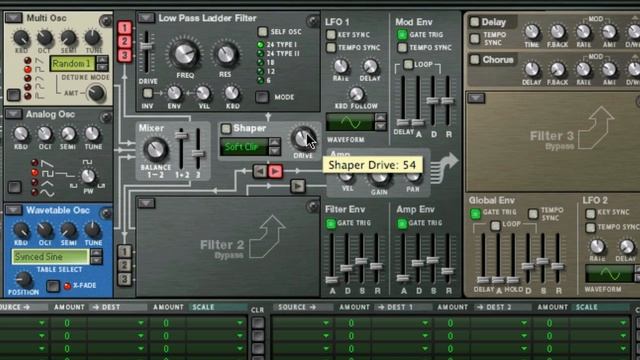Select next Multi Osc detune mode after Random 1
Viewport: 640px width, 360px height.
point(102,67)
